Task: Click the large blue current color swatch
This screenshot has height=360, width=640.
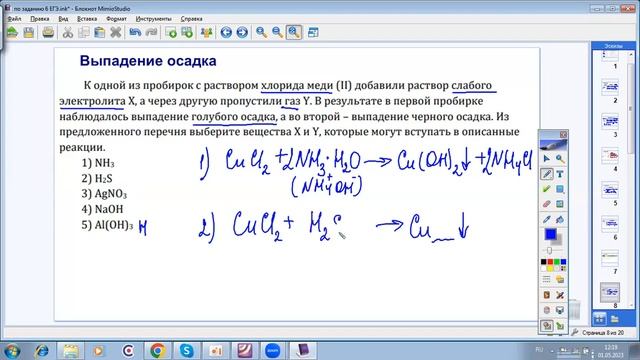Action: tap(550, 234)
